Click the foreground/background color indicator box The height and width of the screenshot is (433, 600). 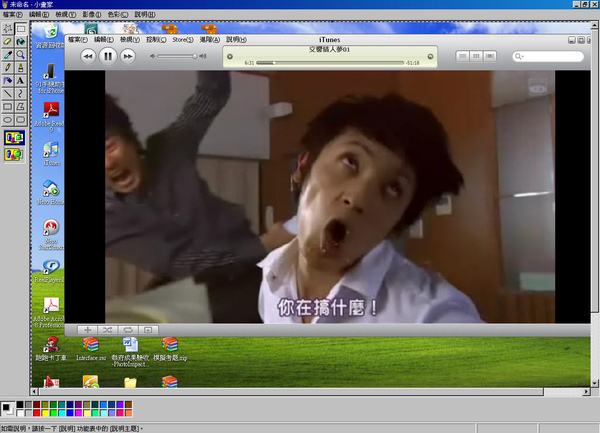pyautogui.click(x=8, y=409)
